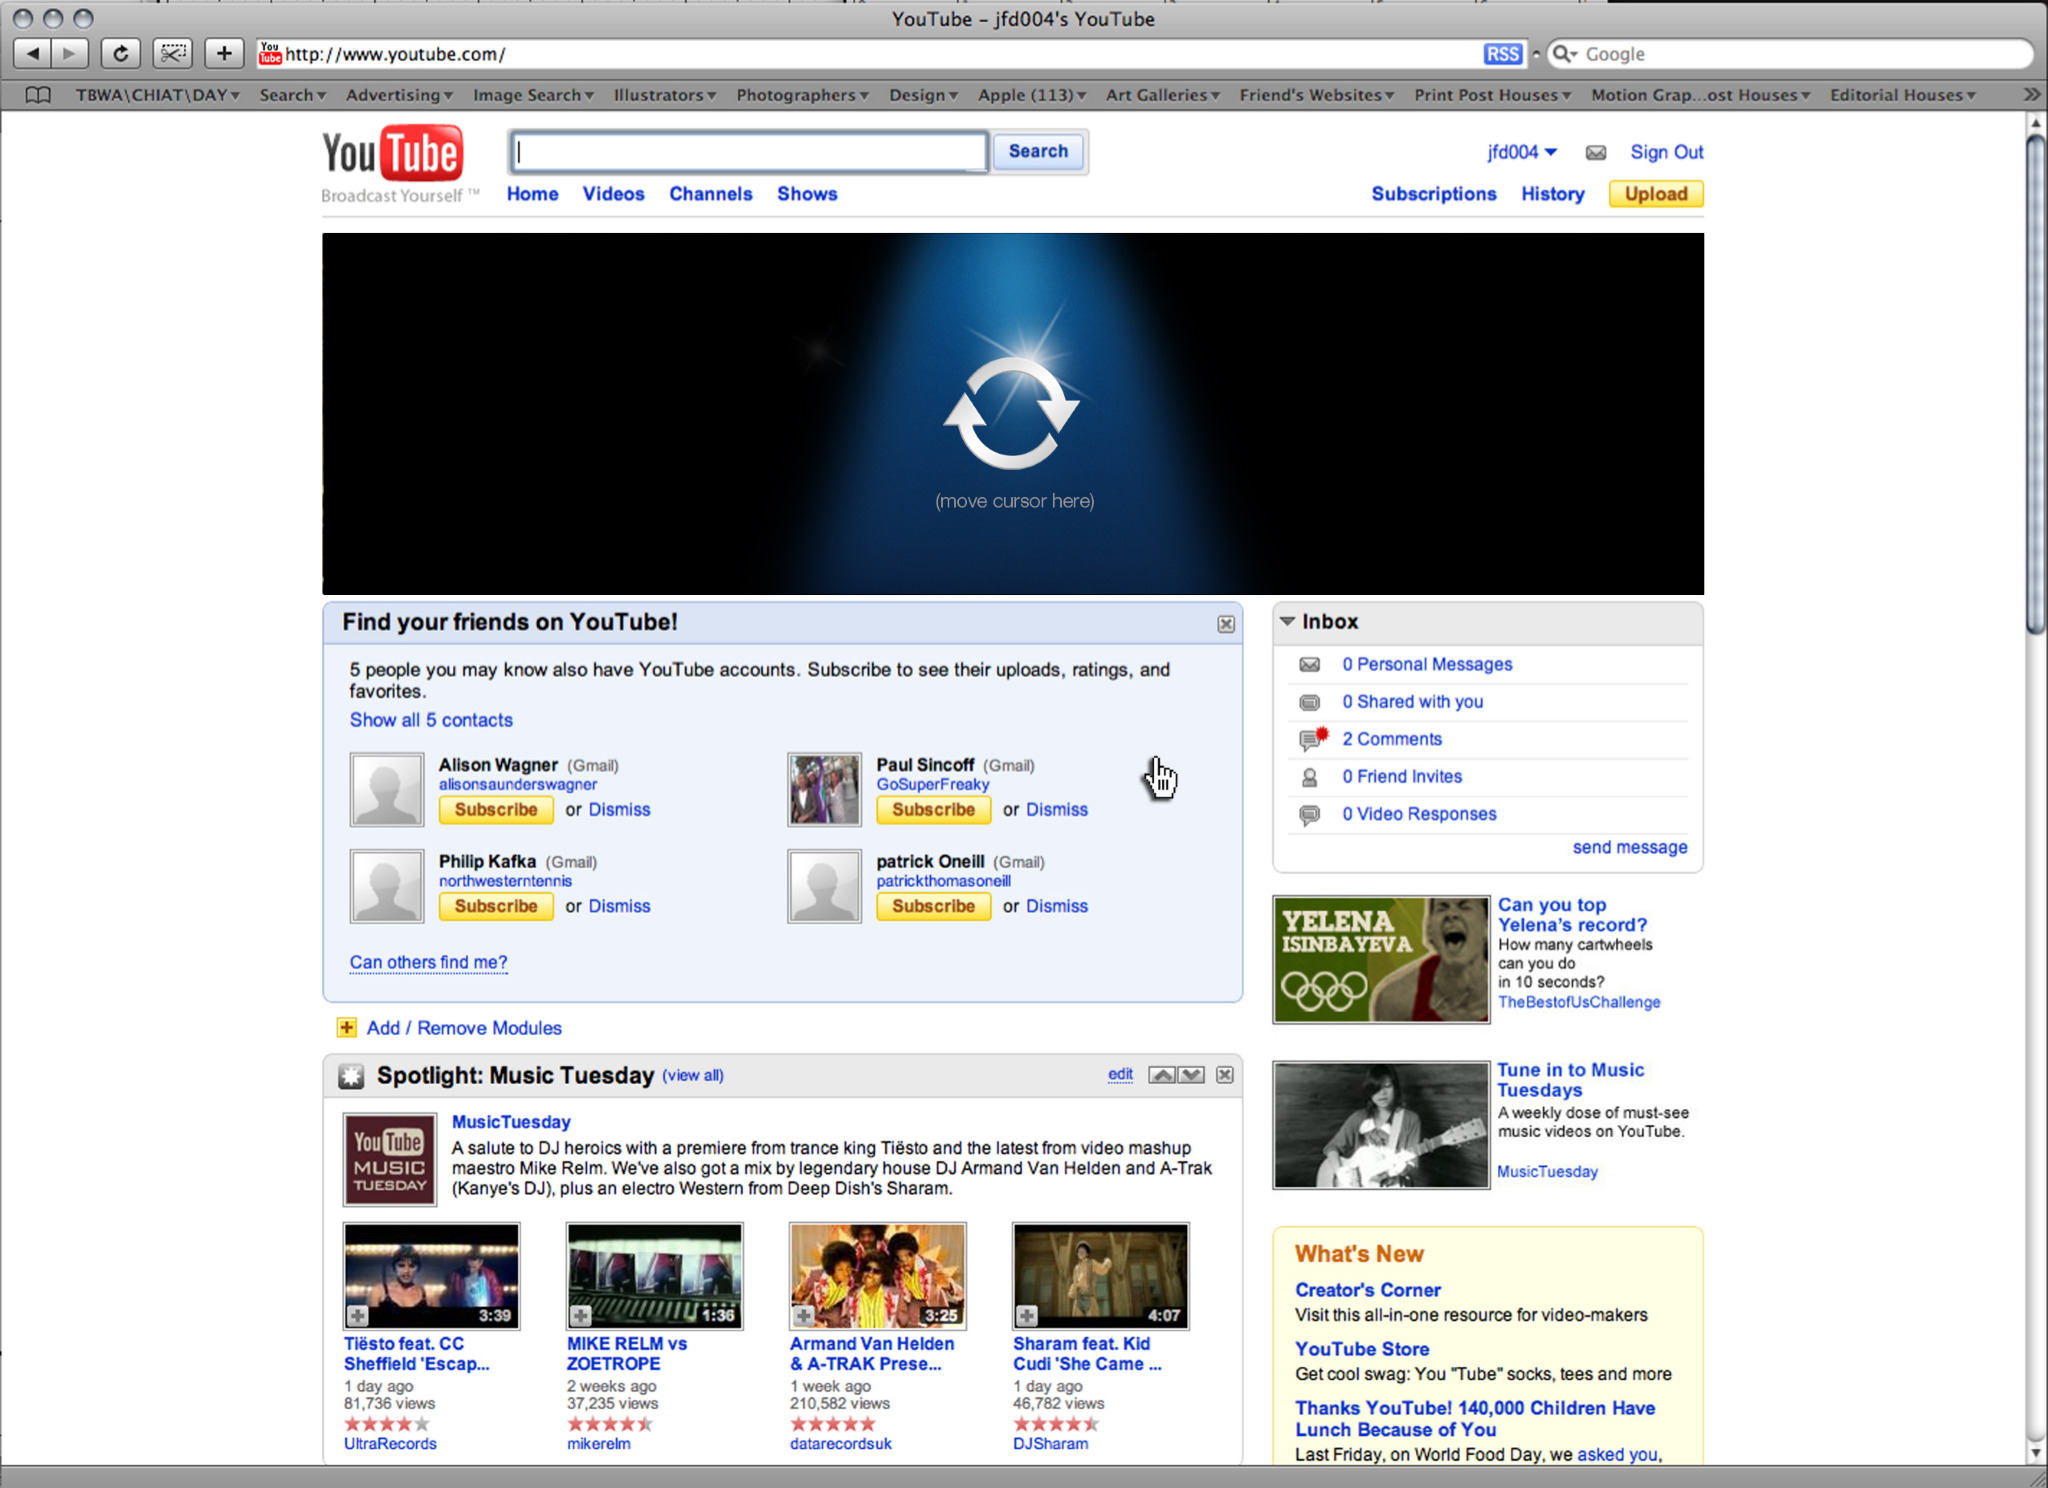Rate the Sharam video using its star rating
Viewport: 2048px width, 1488px height.
[x=1055, y=1423]
